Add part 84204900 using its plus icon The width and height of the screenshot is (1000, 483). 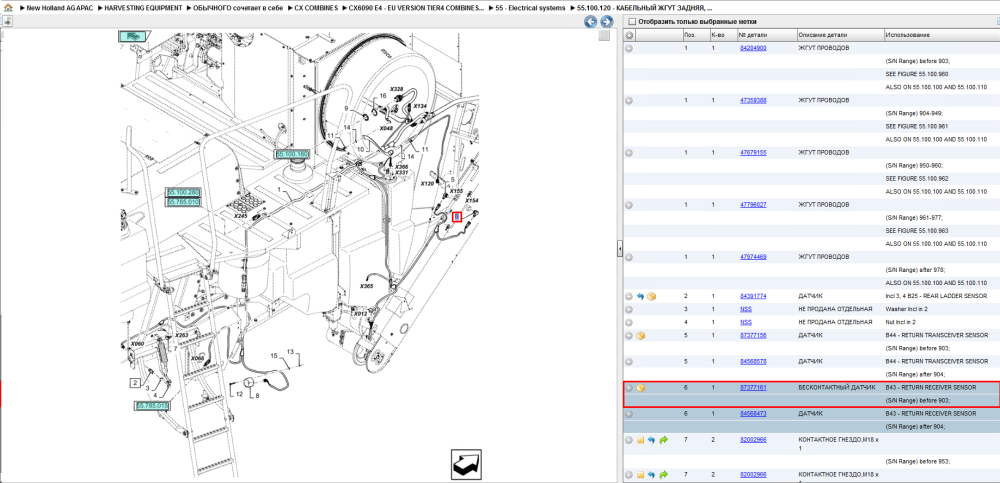tap(629, 48)
